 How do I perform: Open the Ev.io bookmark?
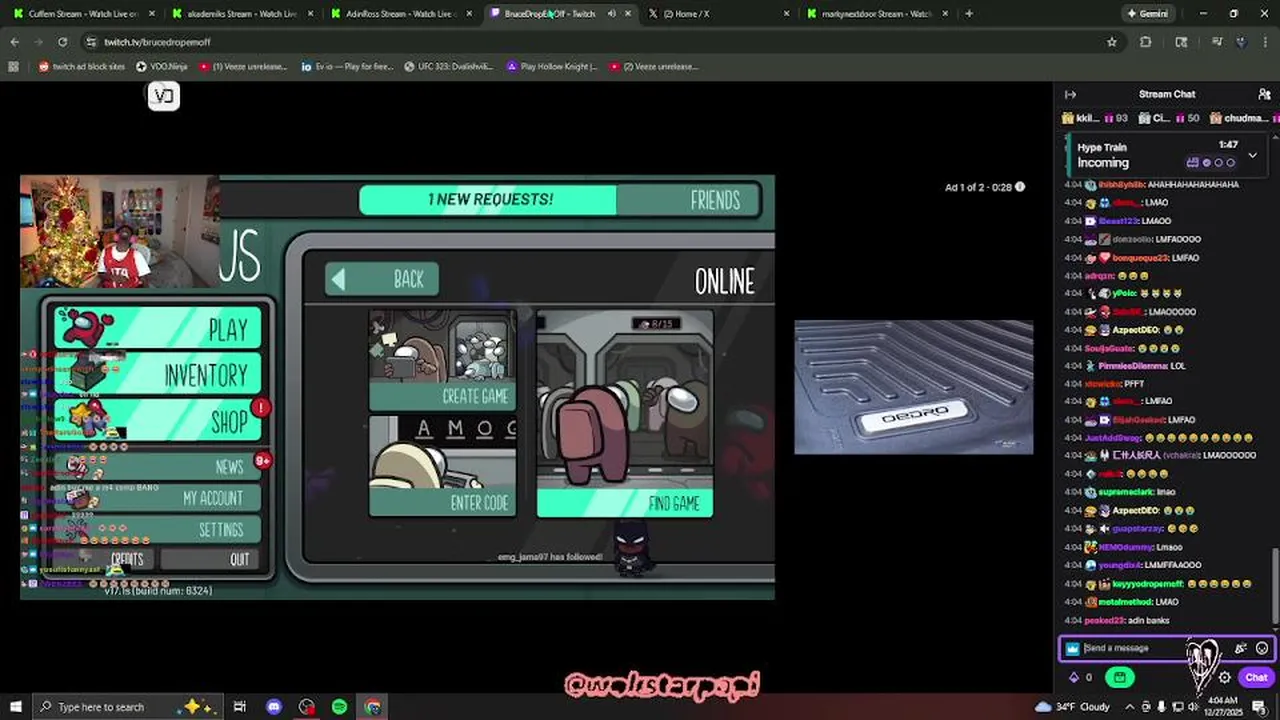pos(346,66)
